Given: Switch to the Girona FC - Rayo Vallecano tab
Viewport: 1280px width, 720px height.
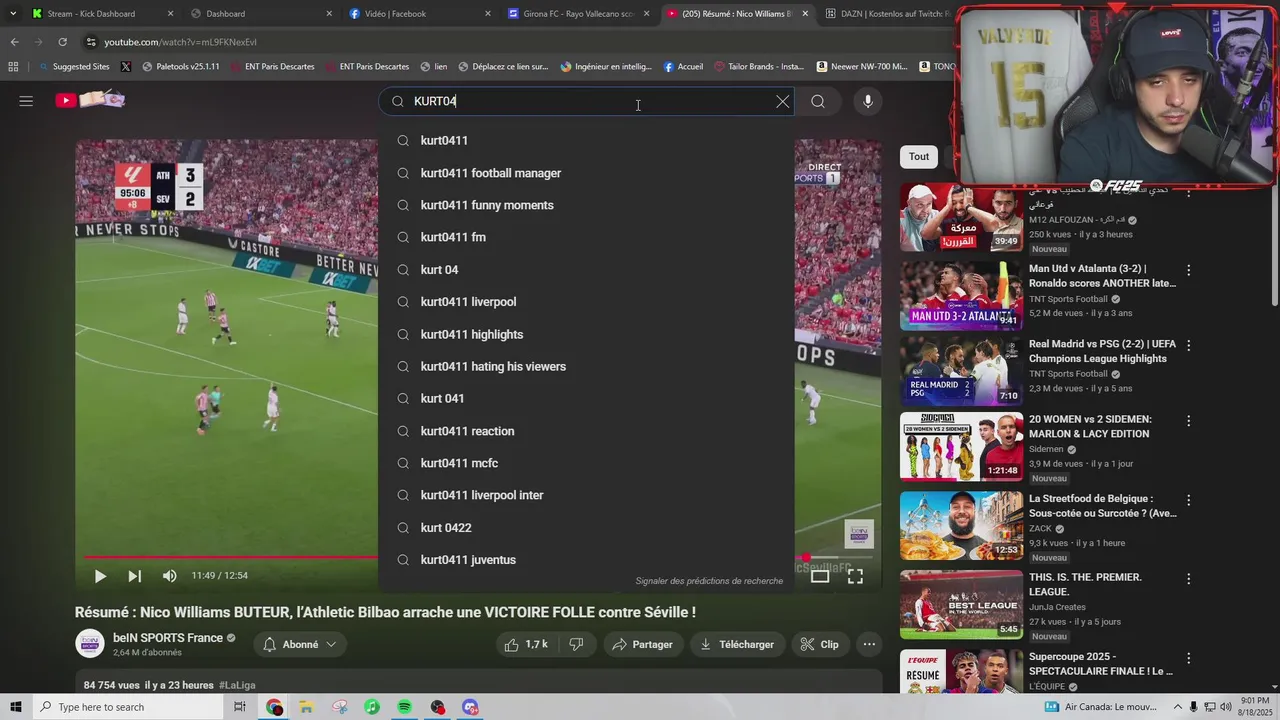Looking at the screenshot, I should [577, 14].
